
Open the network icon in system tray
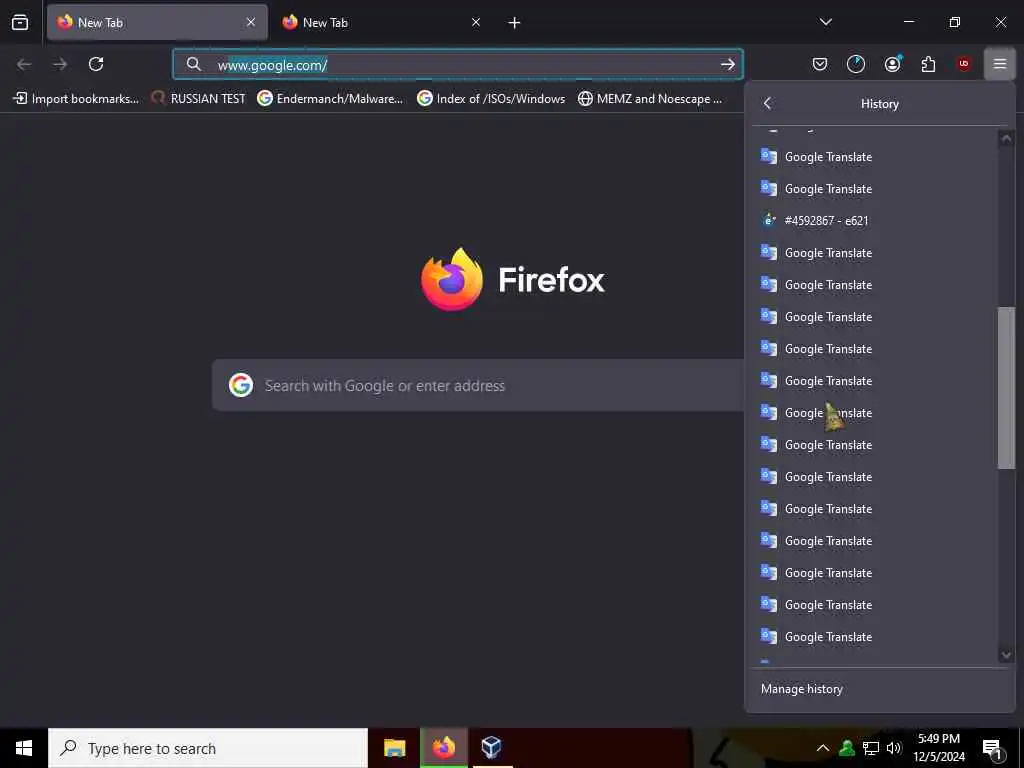[x=871, y=748]
